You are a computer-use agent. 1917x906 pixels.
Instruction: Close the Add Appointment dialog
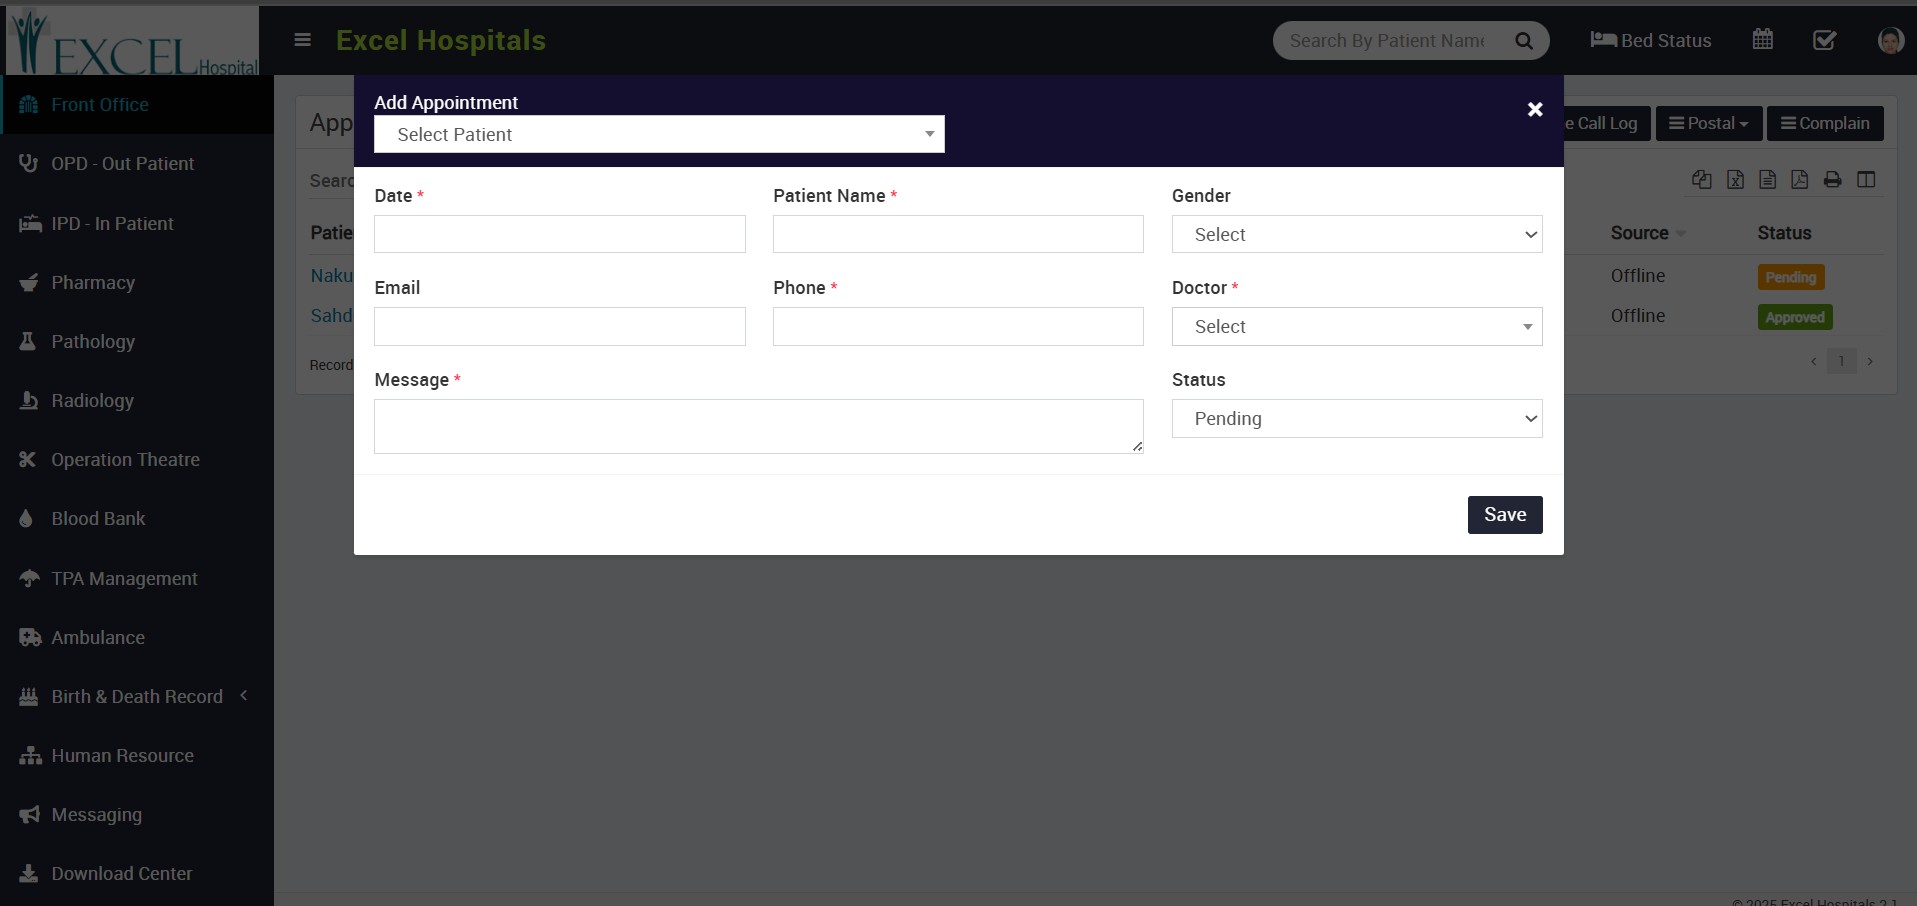coord(1535,109)
